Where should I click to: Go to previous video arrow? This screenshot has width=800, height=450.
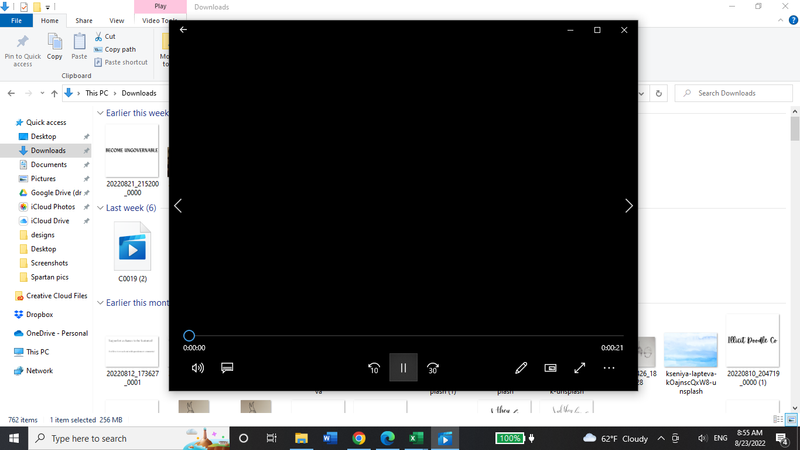178,206
